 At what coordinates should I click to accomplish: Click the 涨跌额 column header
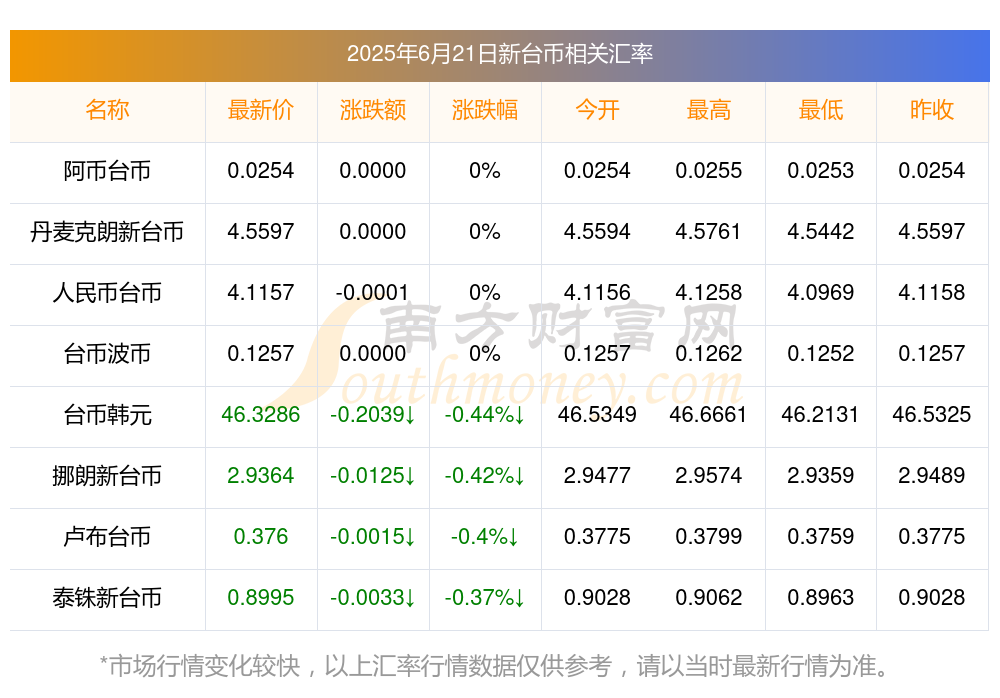click(372, 110)
